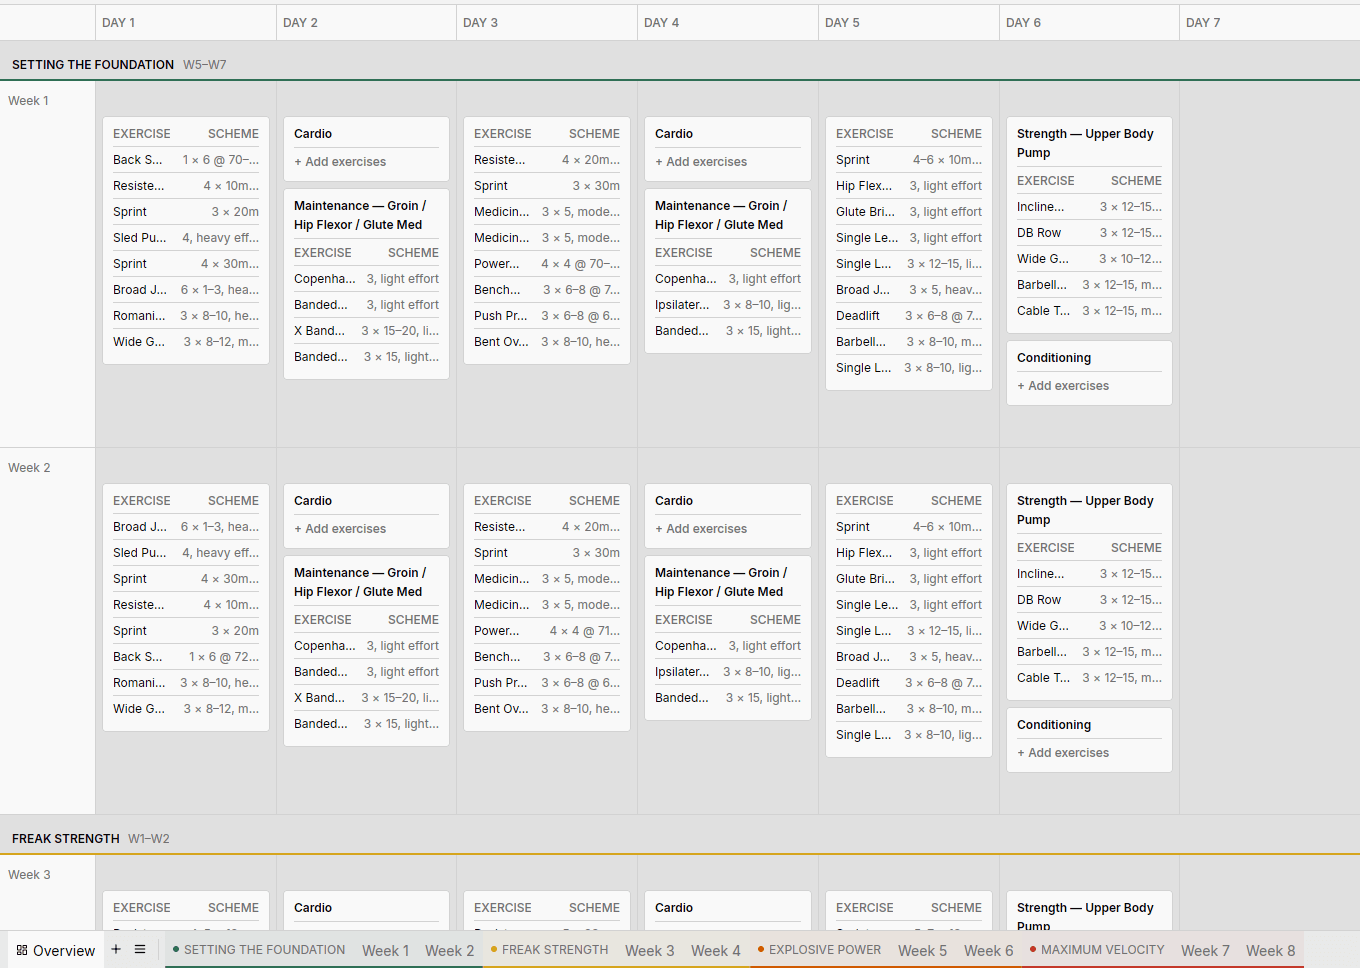Add exercises to Week 2 Day 4 Cardio
Image resolution: width=1360 pixels, height=968 pixels.
tap(701, 529)
